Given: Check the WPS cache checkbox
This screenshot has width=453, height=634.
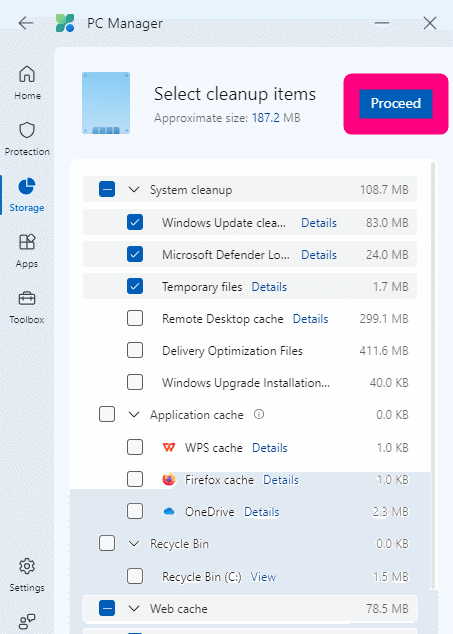Looking at the screenshot, I should pyautogui.click(x=135, y=447).
